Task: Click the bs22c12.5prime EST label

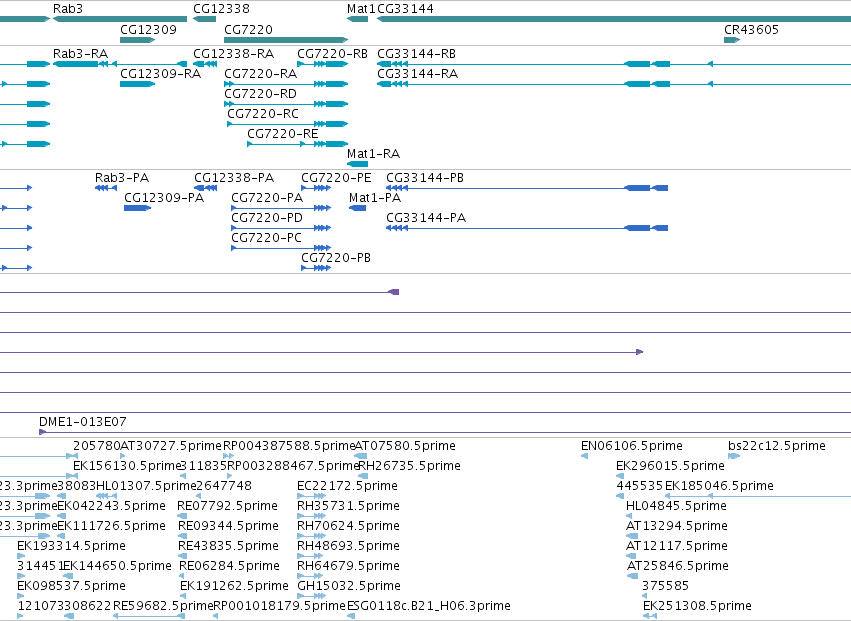Action: [x=777, y=446]
